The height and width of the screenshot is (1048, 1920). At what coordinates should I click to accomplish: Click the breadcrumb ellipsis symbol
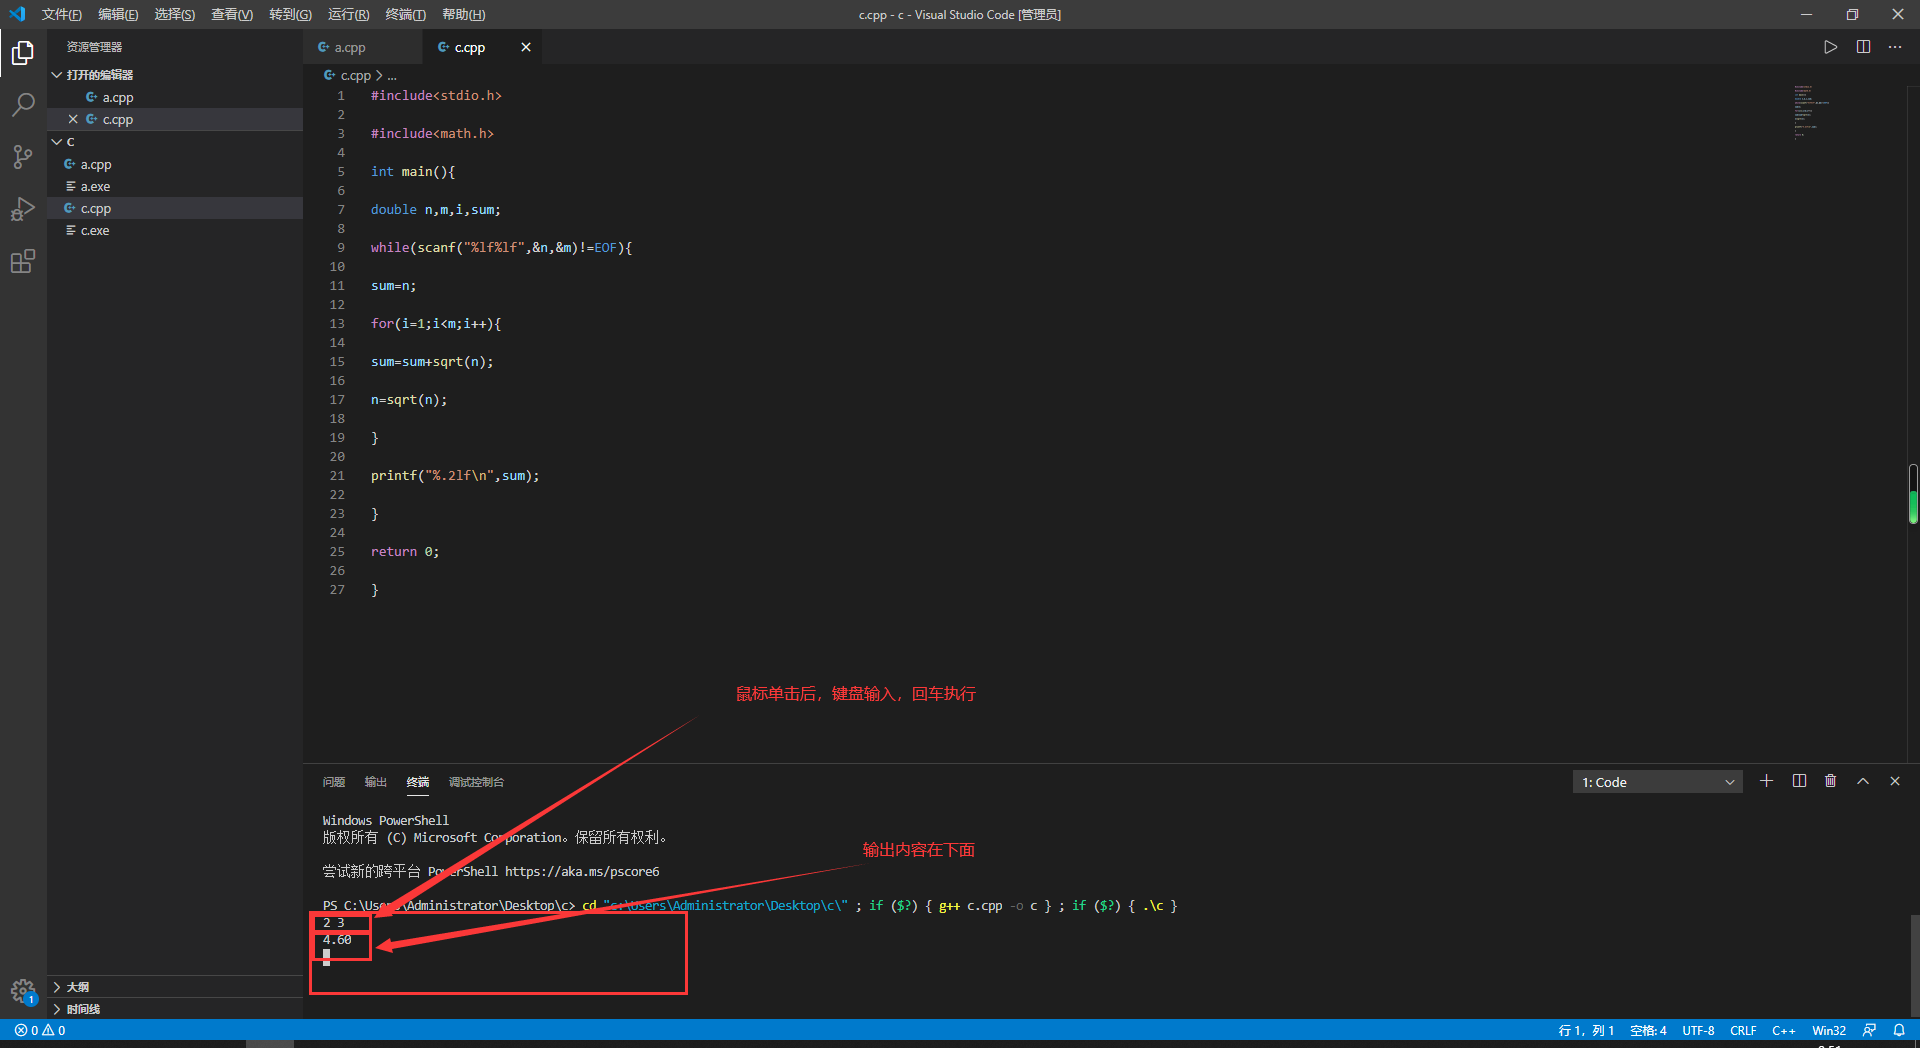click(392, 75)
